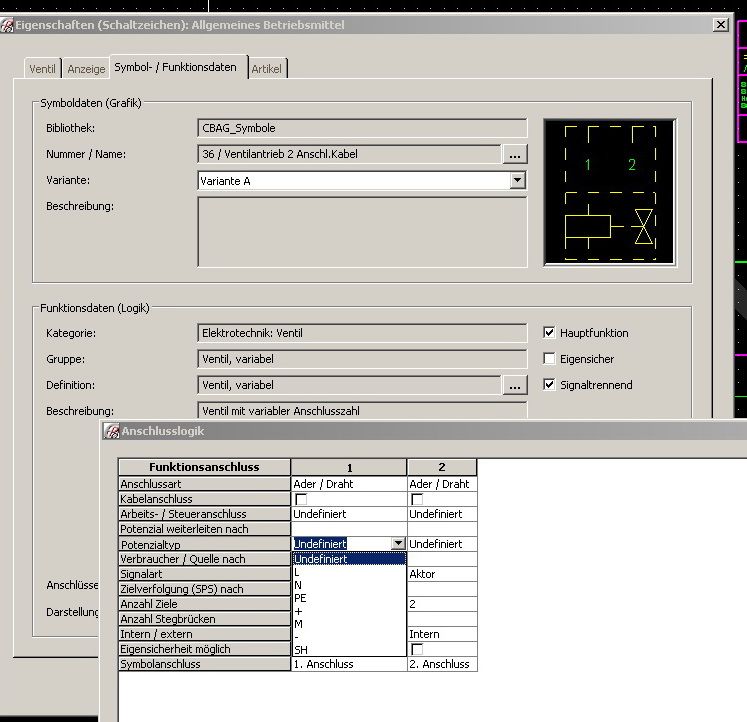Open symbol browser next to Nummer / Name
This screenshot has height=722, width=747.
pyautogui.click(x=515, y=154)
